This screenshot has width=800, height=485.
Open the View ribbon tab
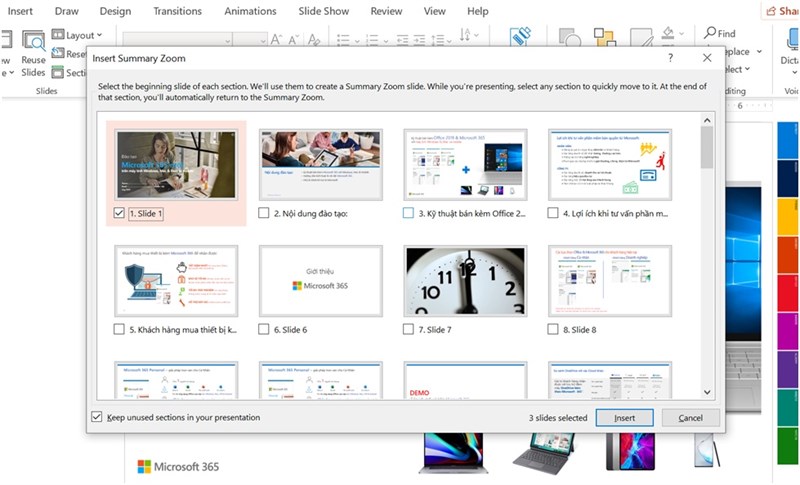point(435,11)
